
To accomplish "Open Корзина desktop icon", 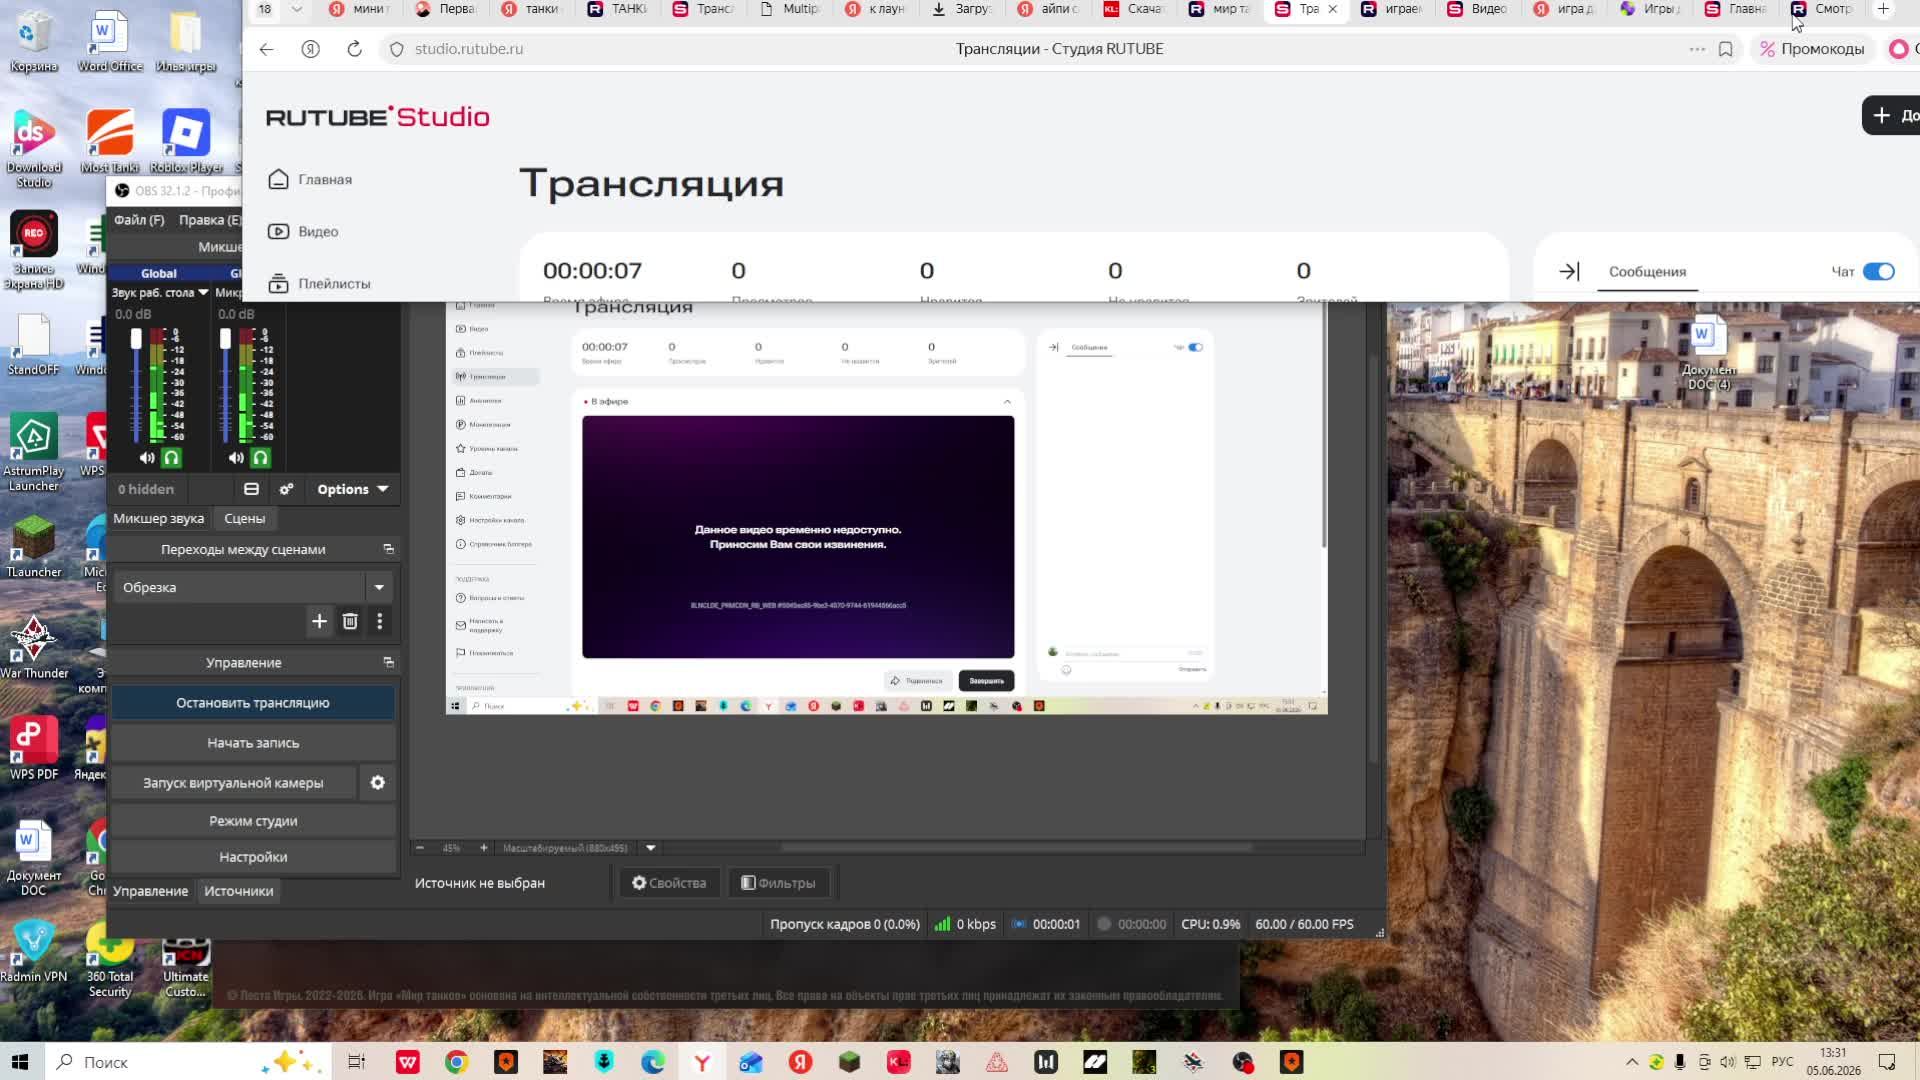I will click(x=34, y=41).
